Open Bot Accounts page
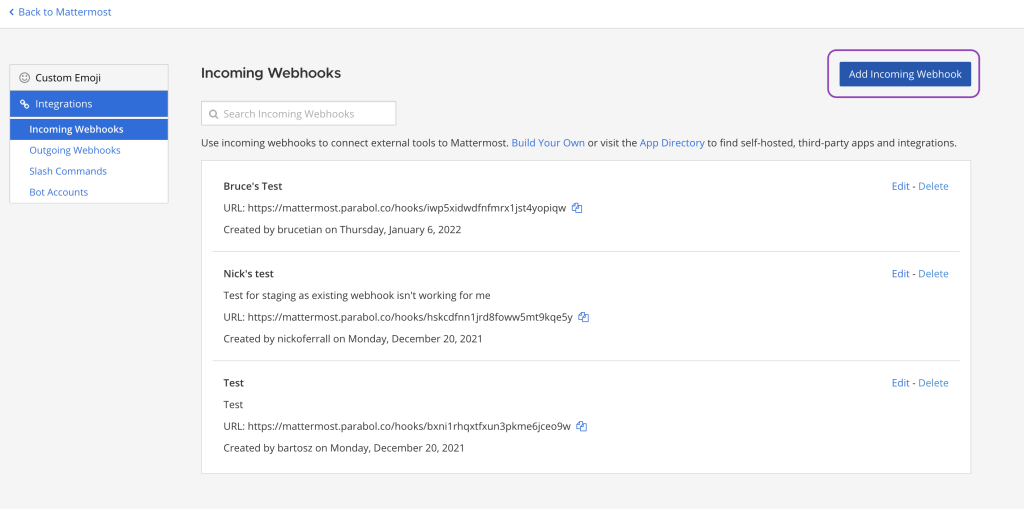 click(x=59, y=192)
